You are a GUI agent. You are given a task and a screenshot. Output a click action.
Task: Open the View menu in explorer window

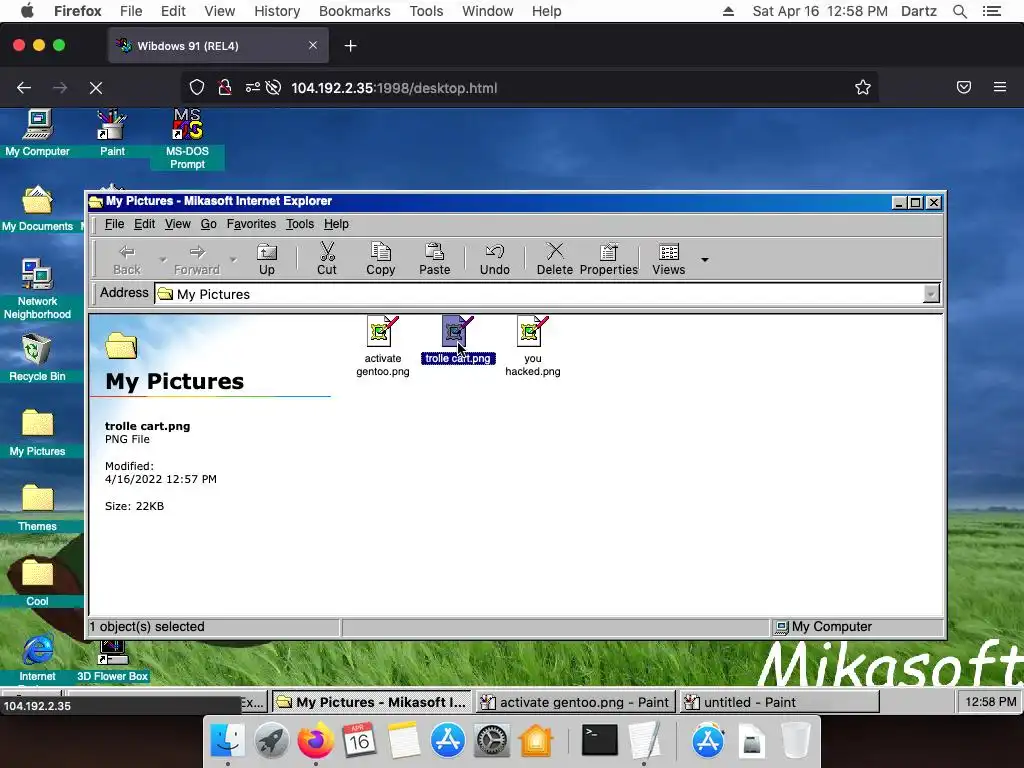(178, 224)
